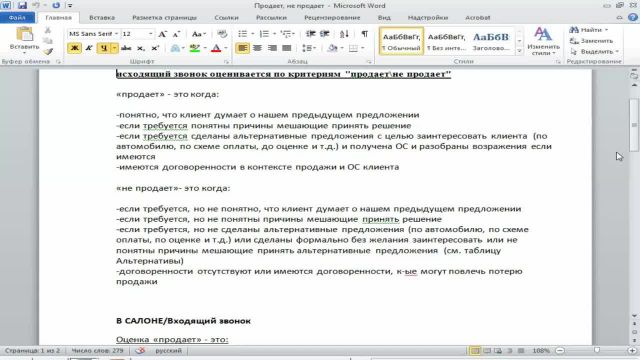Apply strikethrough formatting
This screenshot has height=360, width=640.
tap(126, 48)
